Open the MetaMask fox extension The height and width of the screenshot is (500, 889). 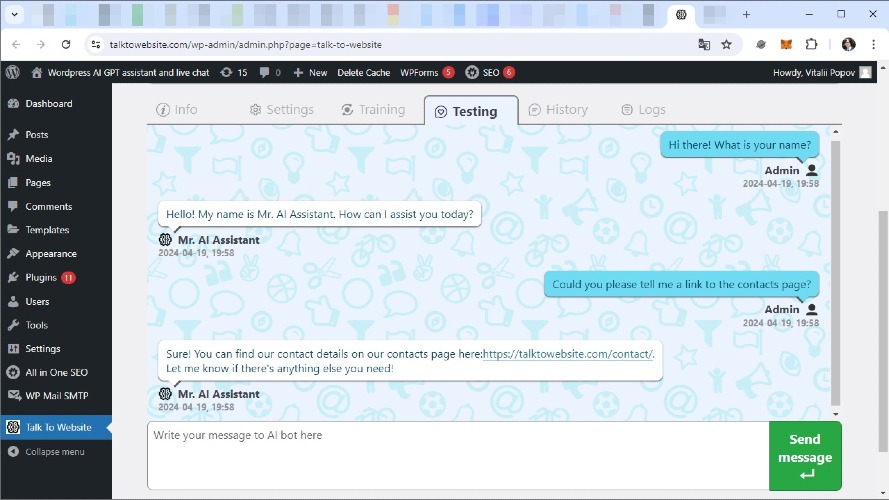coord(786,44)
